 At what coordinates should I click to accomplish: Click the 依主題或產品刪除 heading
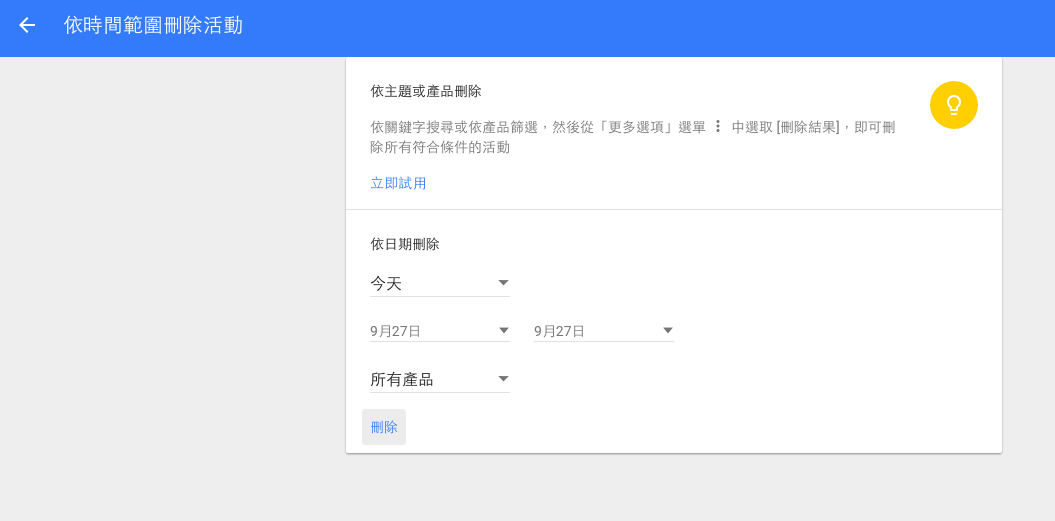point(425,91)
